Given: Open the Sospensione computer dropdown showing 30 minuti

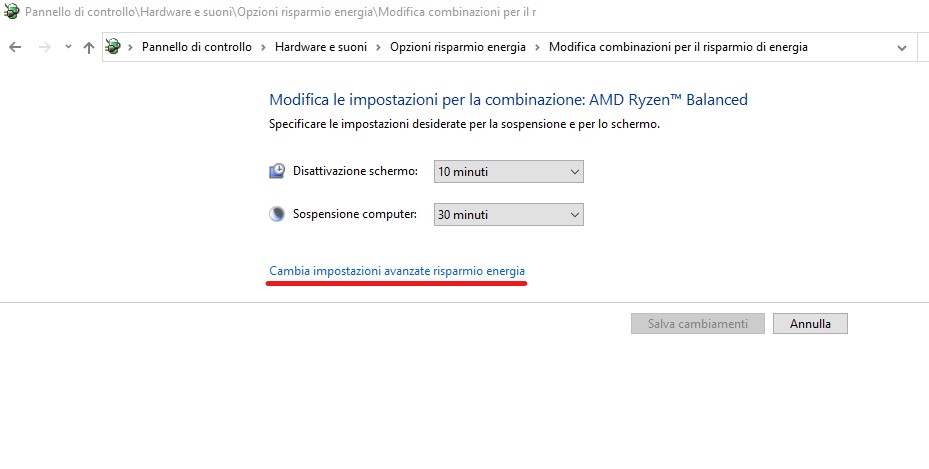Looking at the screenshot, I should click(x=508, y=214).
